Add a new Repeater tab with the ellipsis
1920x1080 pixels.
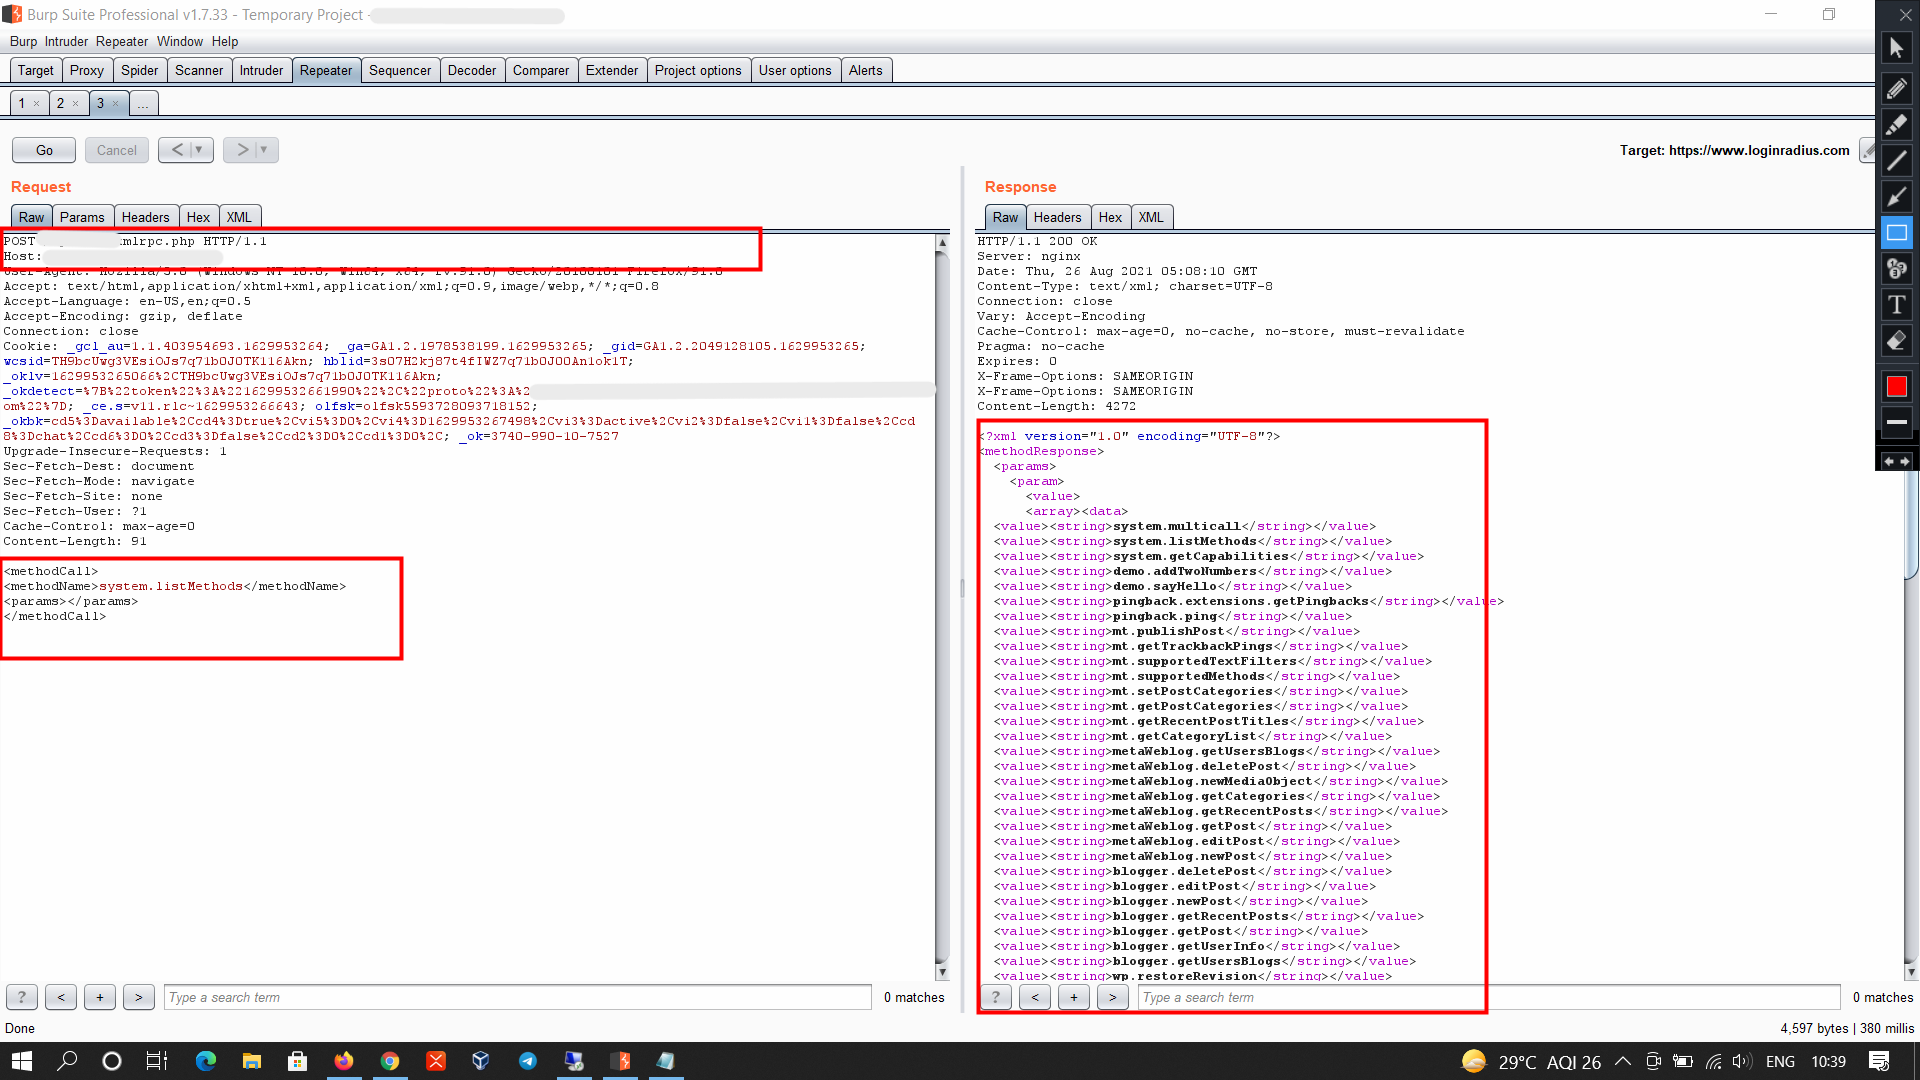click(x=143, y=103)
